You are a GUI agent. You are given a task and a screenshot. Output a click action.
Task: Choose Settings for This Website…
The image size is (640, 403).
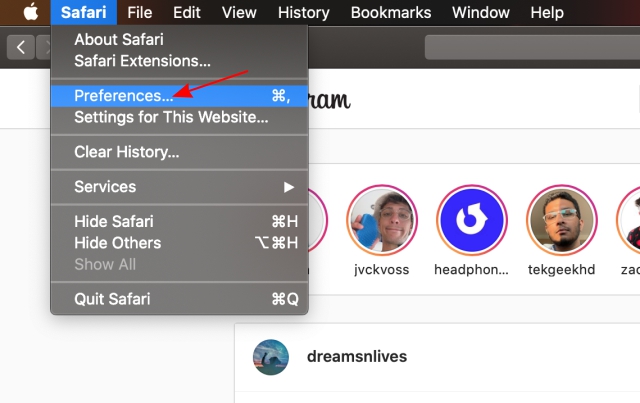tap(179, 117)
